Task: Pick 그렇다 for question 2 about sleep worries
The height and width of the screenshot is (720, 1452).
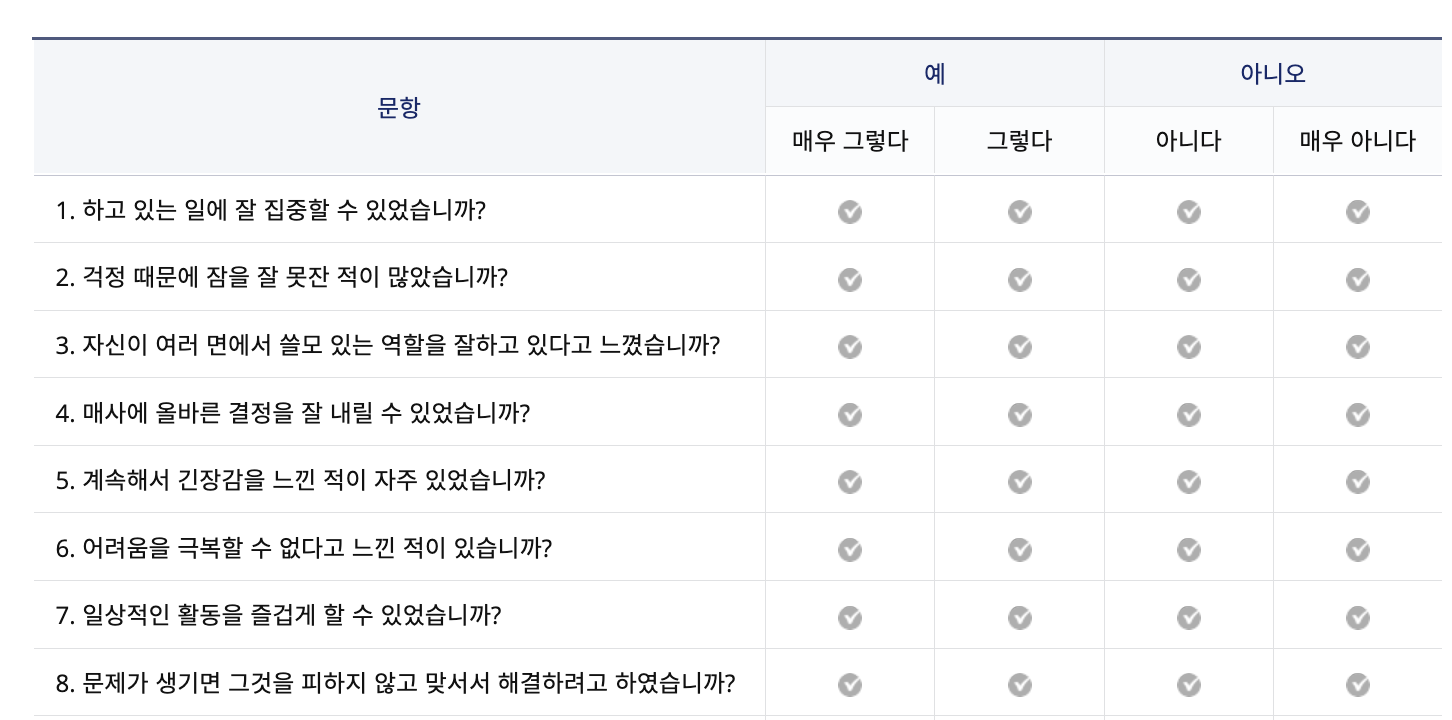Action: [1019, 280]
